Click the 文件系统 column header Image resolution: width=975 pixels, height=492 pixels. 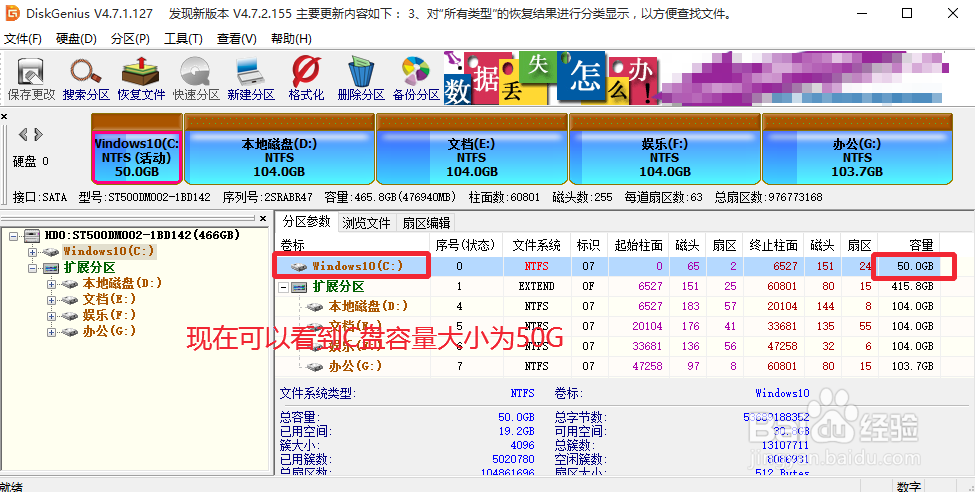536,245
